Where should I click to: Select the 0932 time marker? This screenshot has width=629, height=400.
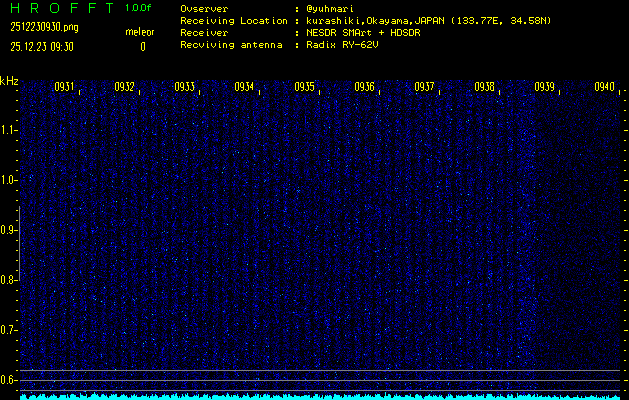pos(124,87)
